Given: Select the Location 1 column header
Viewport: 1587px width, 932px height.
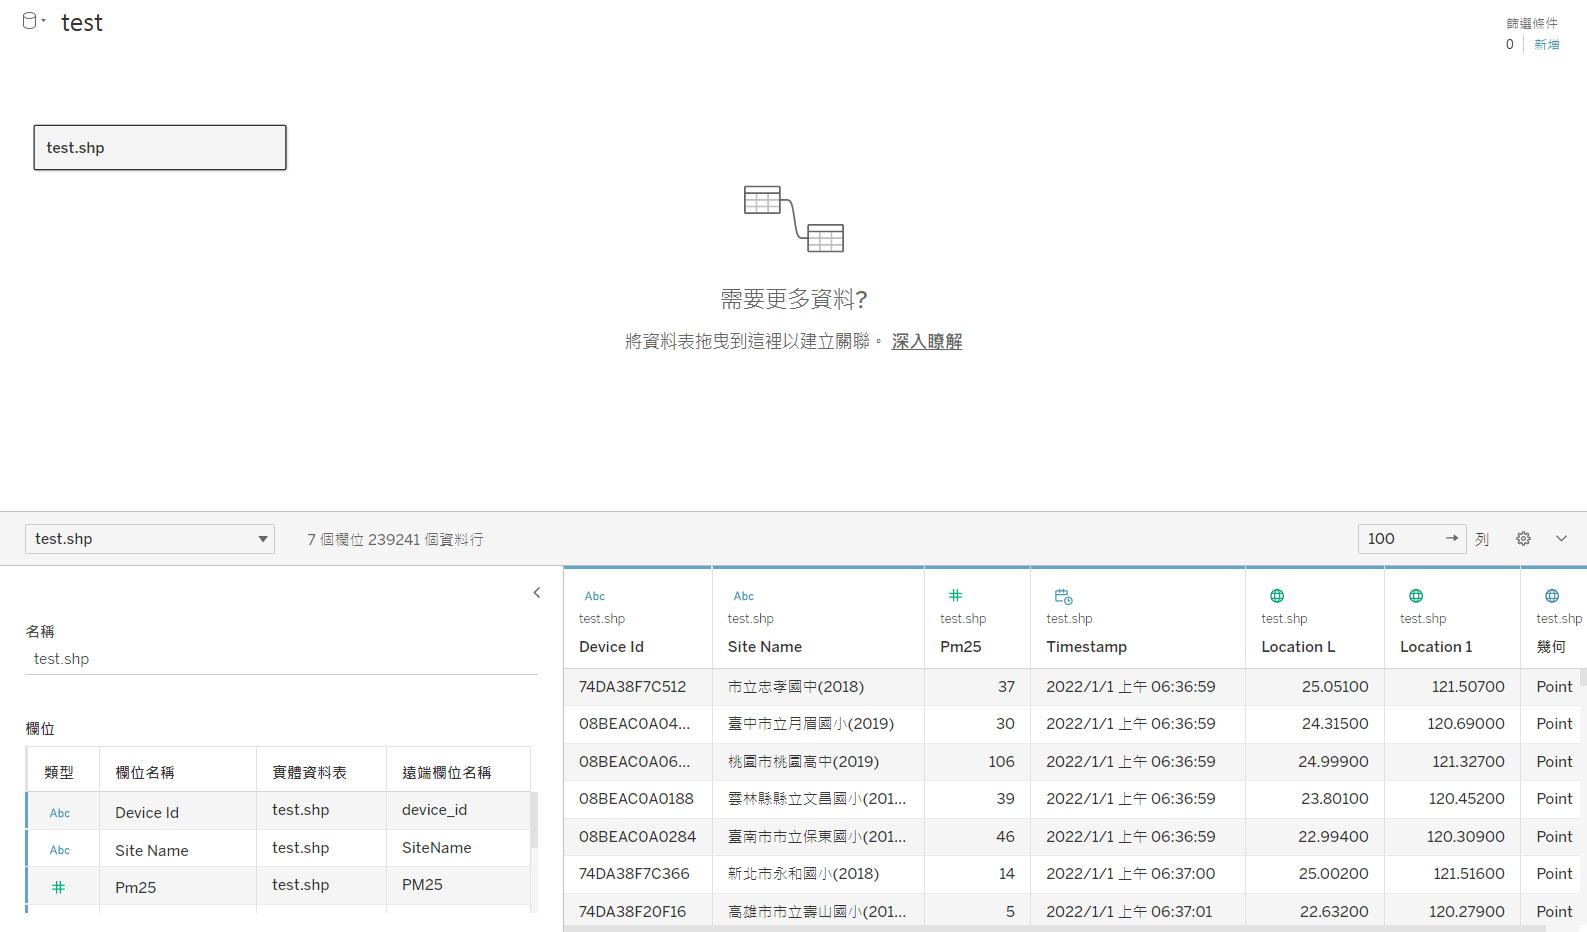Looking at the screenshot, I should tap(1436, 647).
